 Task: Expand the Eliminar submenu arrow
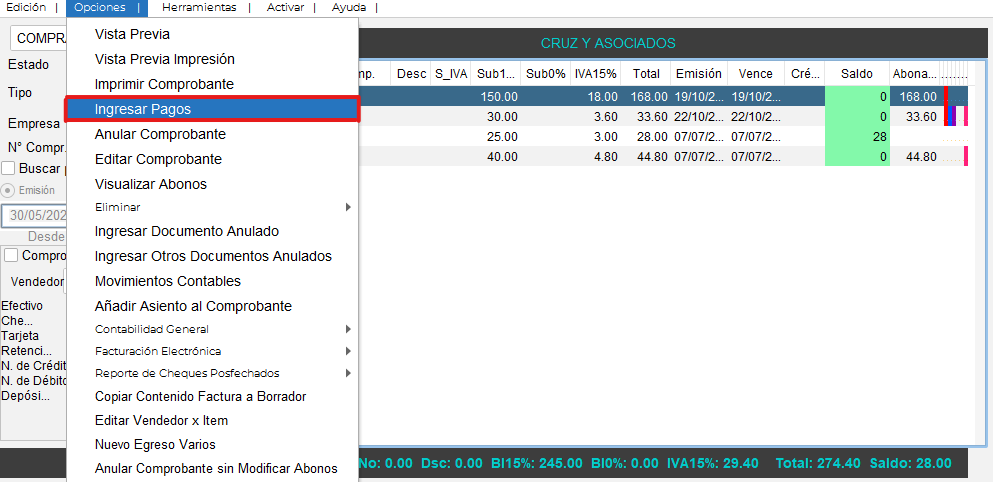tap(348, 207)
